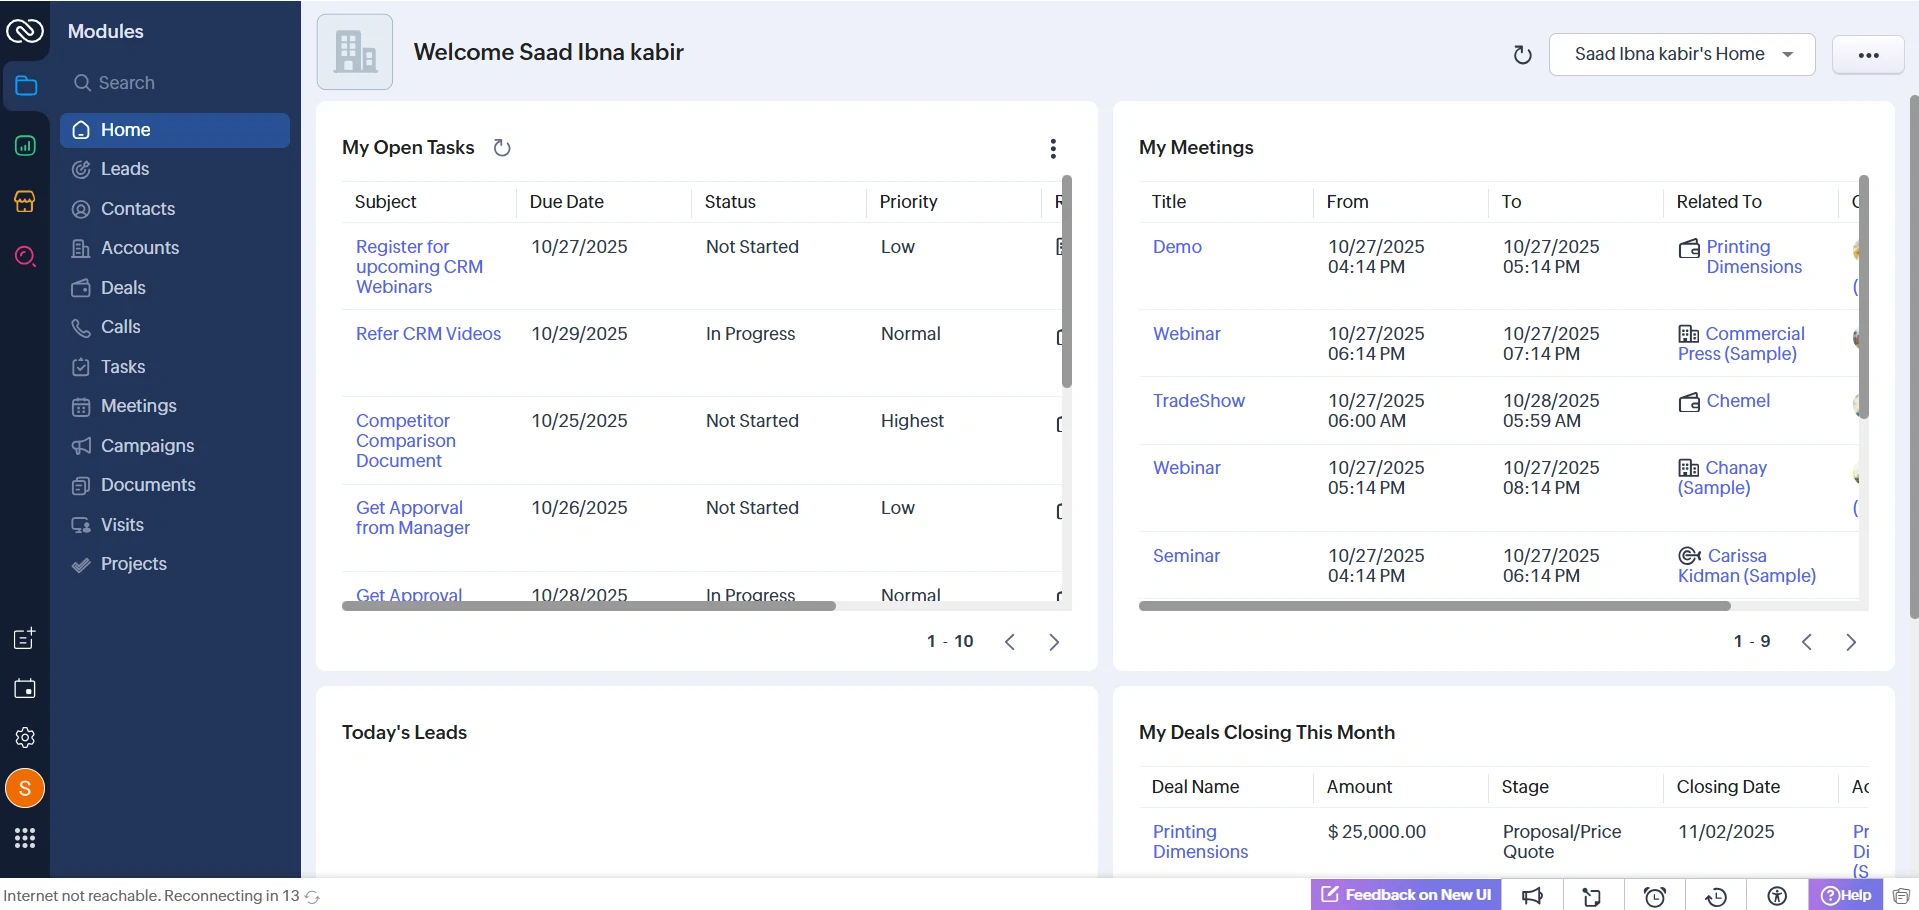Open the apps grid at sidebar bottom
Viewport: 1919px width, 910px height.
24,838
